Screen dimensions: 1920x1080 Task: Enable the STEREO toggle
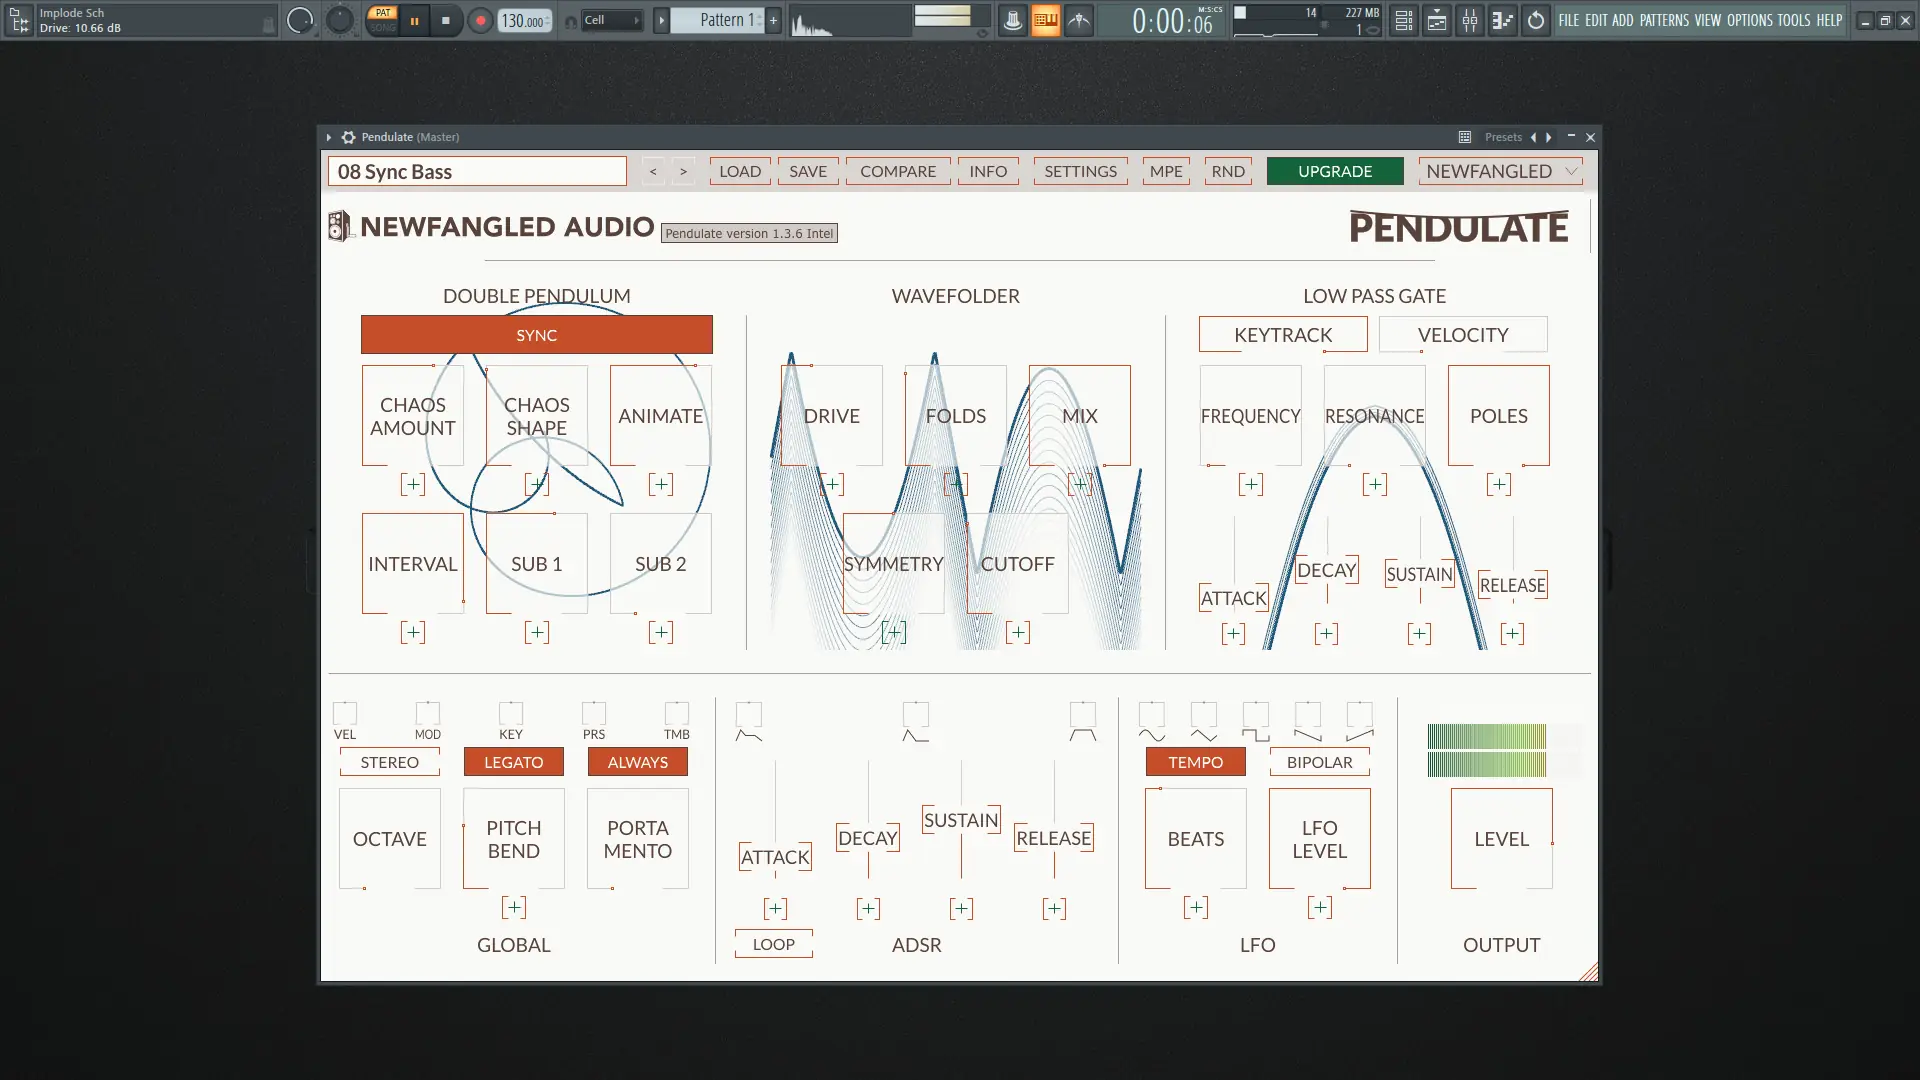tap(389, 762)
